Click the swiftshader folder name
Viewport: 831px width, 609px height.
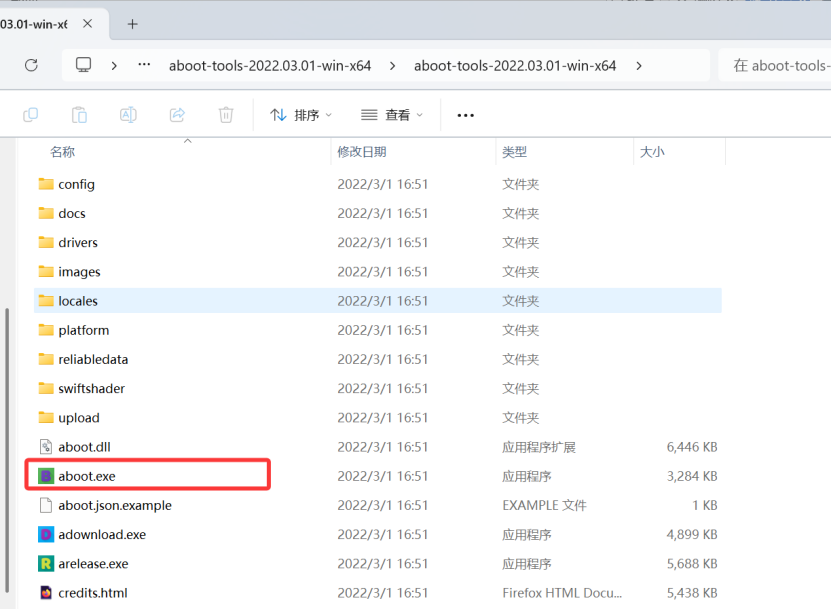click(91, 388)
